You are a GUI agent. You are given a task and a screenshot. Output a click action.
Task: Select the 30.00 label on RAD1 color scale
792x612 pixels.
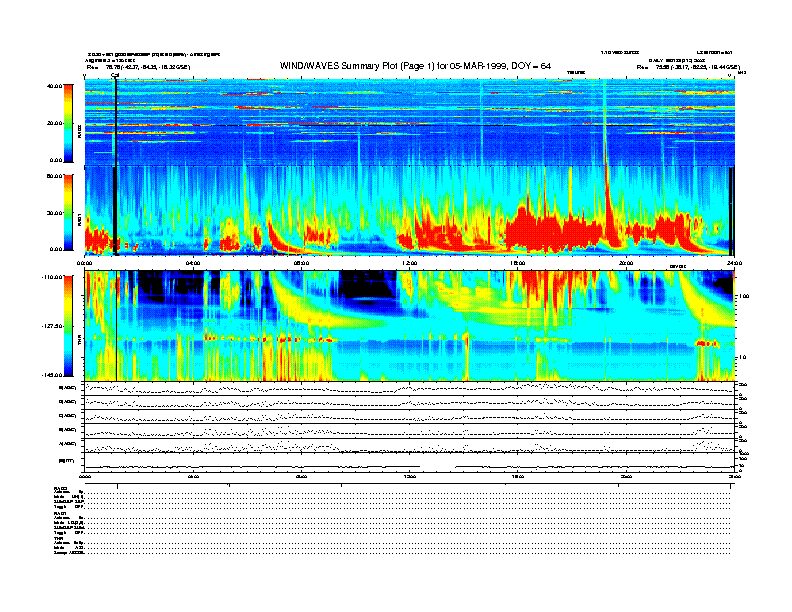tap(54, 213)
